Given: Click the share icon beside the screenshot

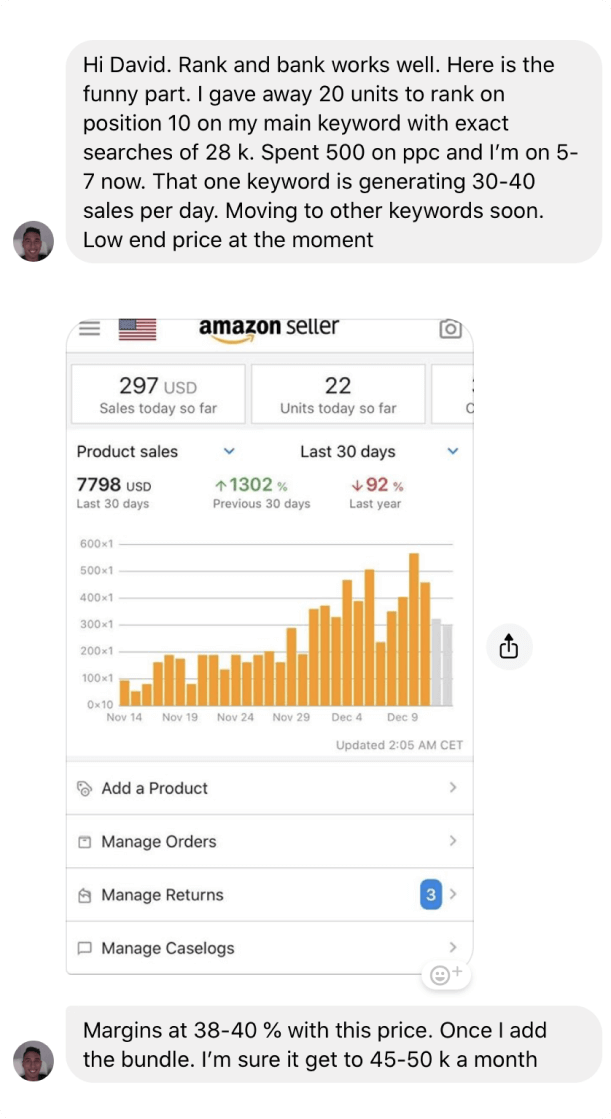Looking at the screenshot, I should click(x=509, y=646).
